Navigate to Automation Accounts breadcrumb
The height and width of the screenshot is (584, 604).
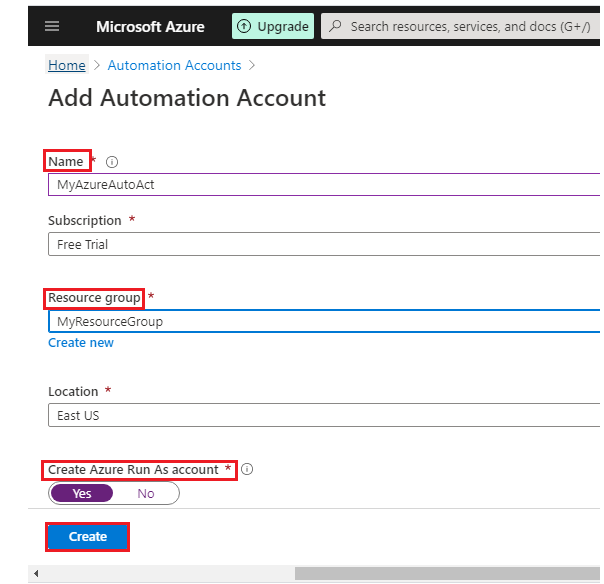tap(174, 65)
